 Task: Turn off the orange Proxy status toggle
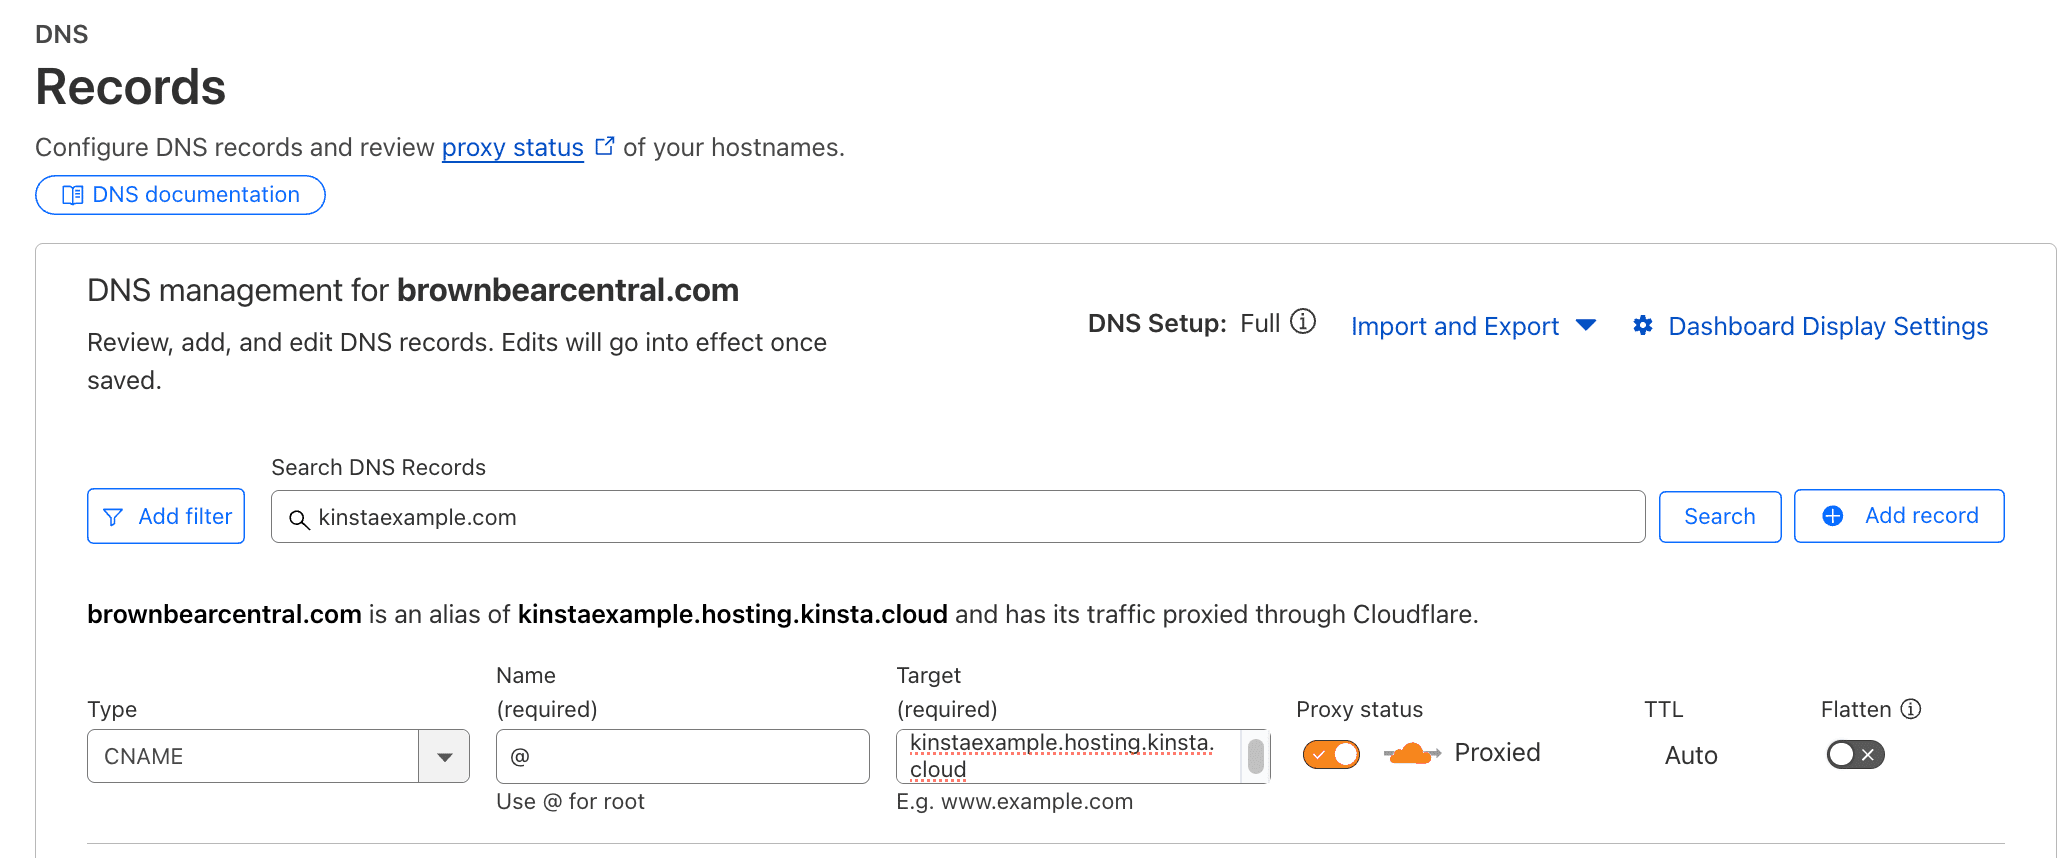pyautogui.click(x=1330, y=754)
